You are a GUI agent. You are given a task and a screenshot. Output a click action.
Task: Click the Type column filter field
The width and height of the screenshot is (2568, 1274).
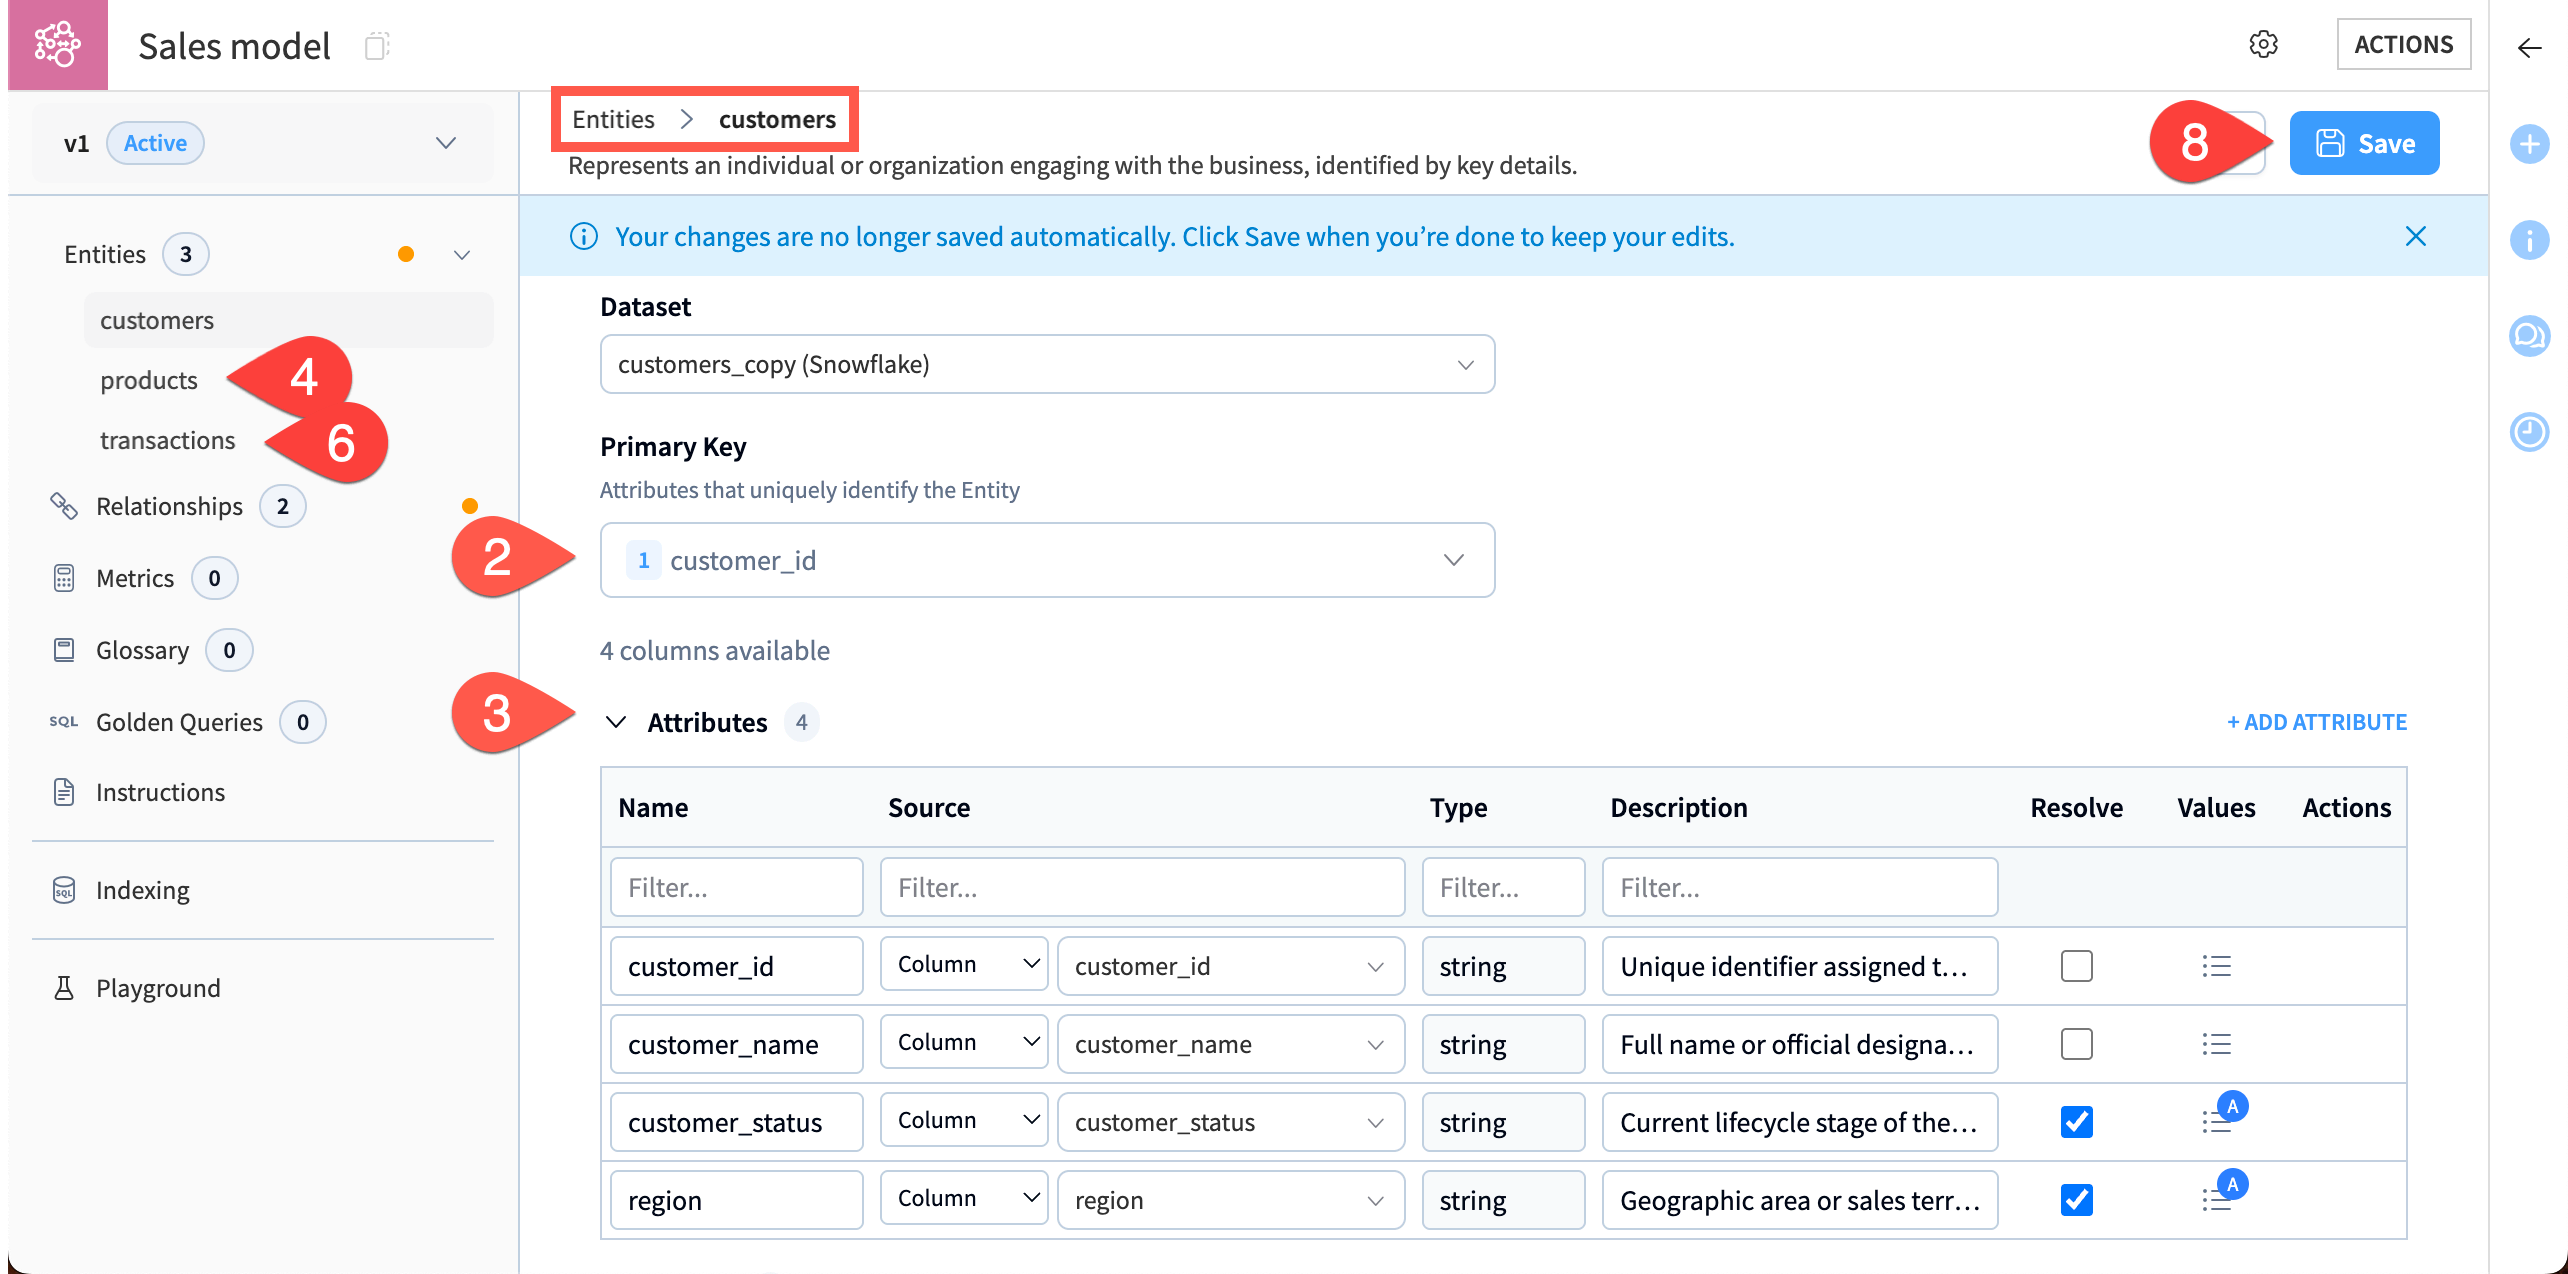coord(1503,887)
